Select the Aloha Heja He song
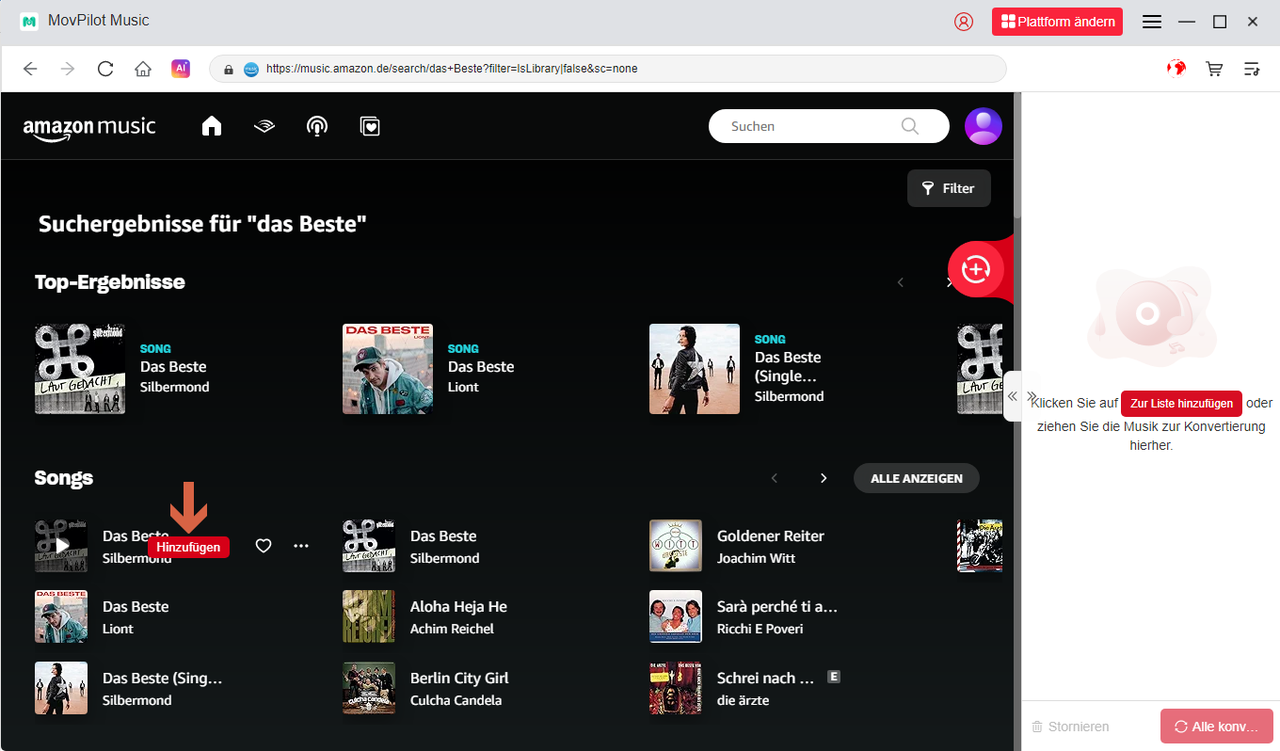 coord(459,607)
